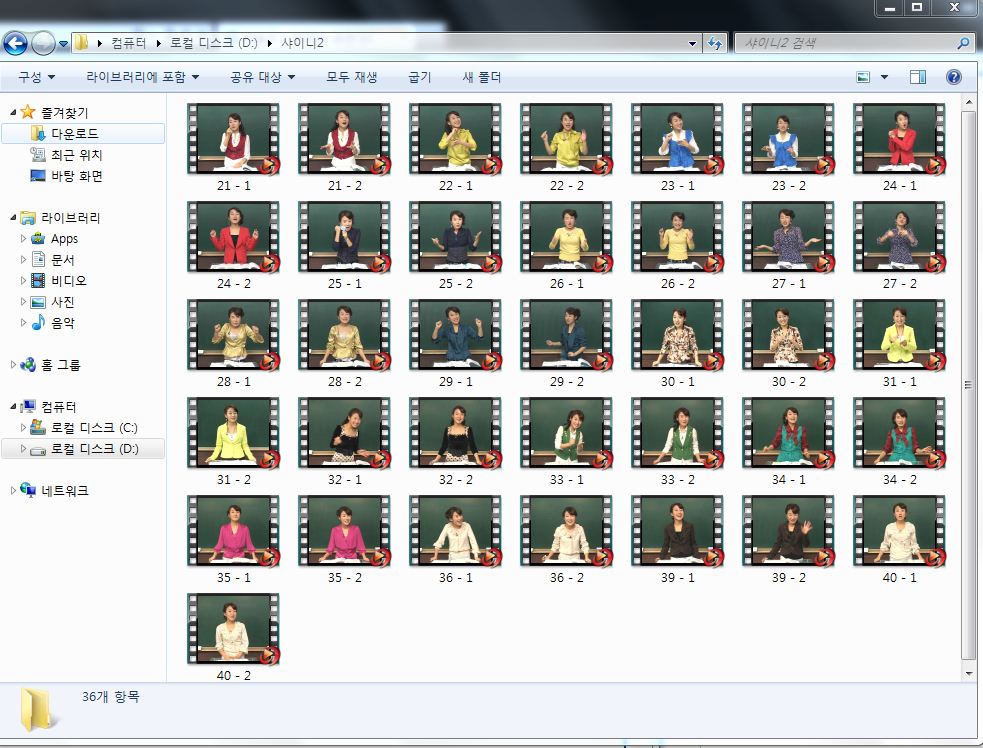The image size is (983, 748).
Task: Select video file 28 - 1
Action: (233, 343)
